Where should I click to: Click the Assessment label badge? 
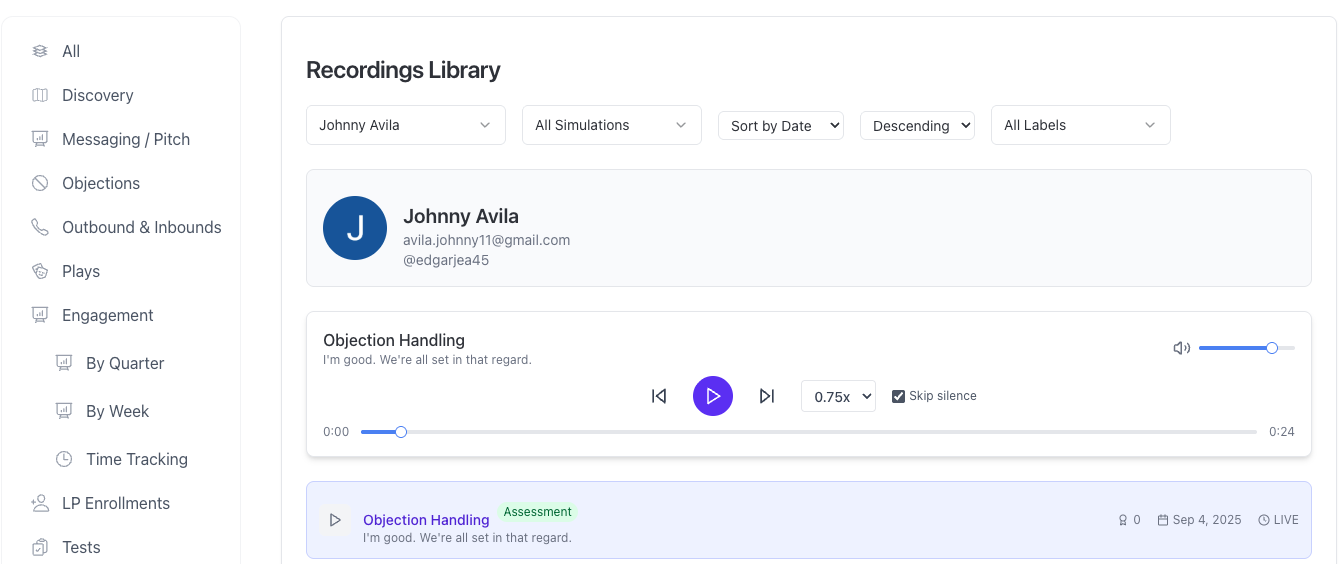click(x=538, y=512)
